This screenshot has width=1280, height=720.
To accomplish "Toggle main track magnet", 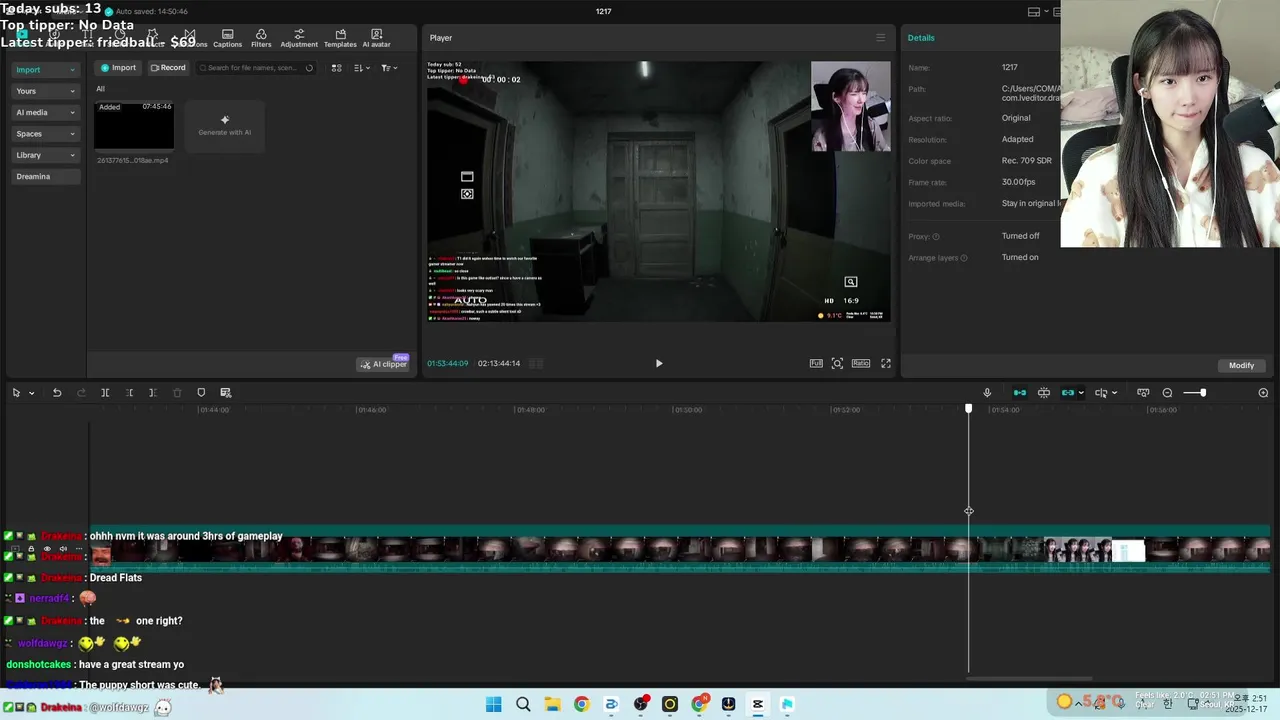I will point(1020,393).
